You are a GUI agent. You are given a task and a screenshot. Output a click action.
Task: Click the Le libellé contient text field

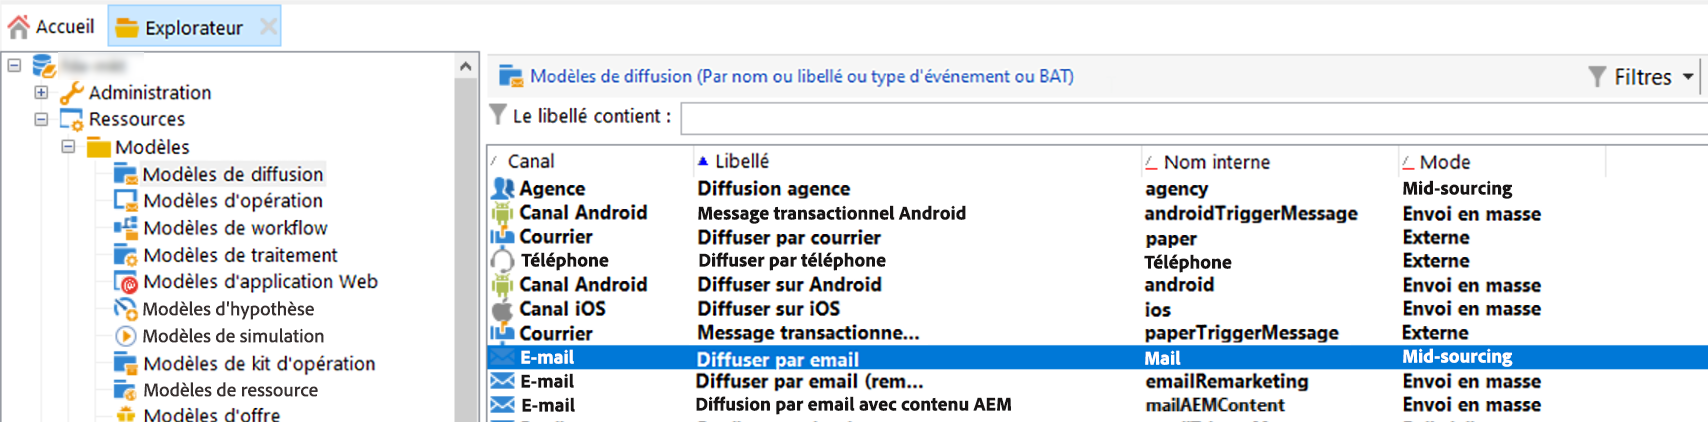pos(1193,118)
